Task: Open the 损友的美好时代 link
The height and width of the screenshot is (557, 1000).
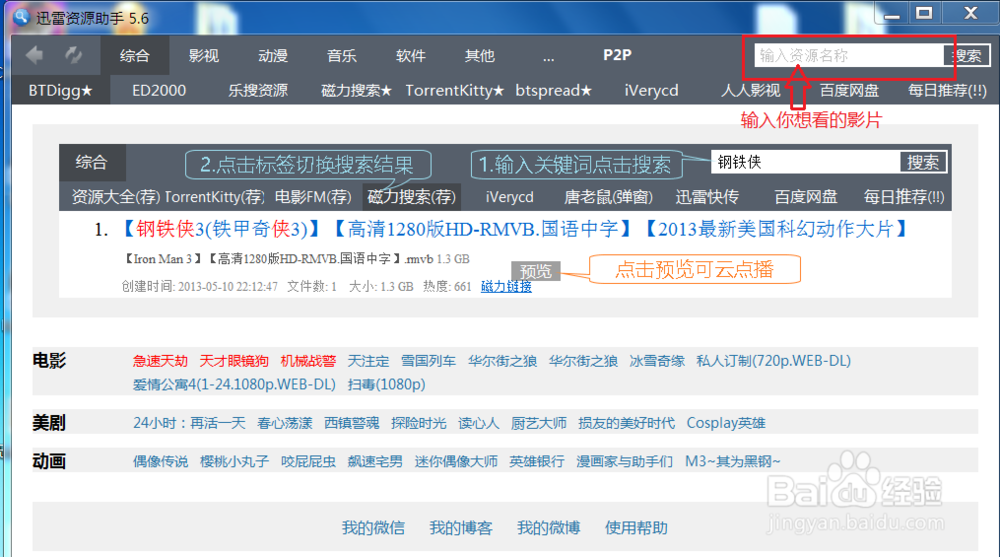Action: (x=626, y=423)
